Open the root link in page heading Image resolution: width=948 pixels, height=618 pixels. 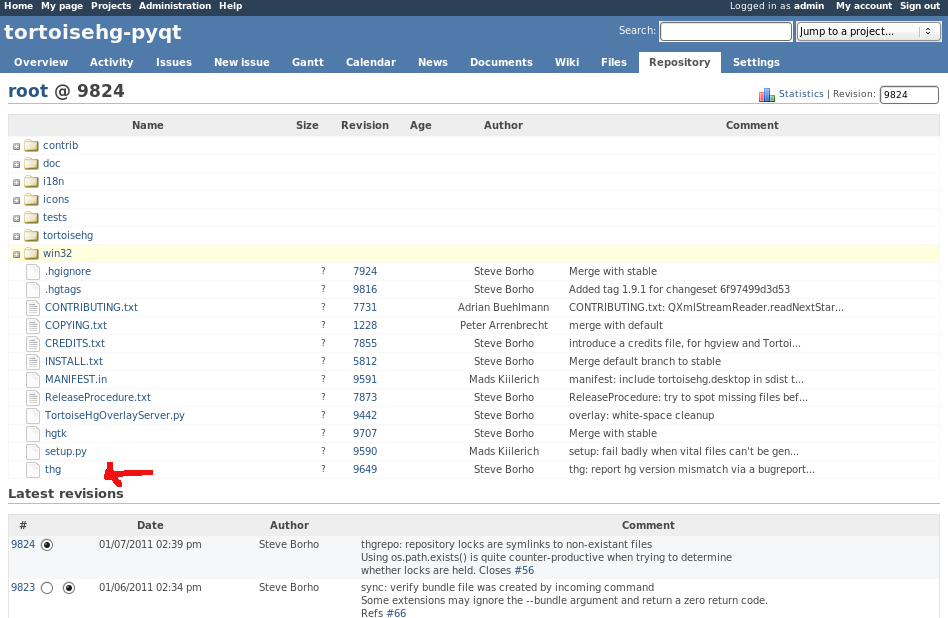click(x=28, y=91)
